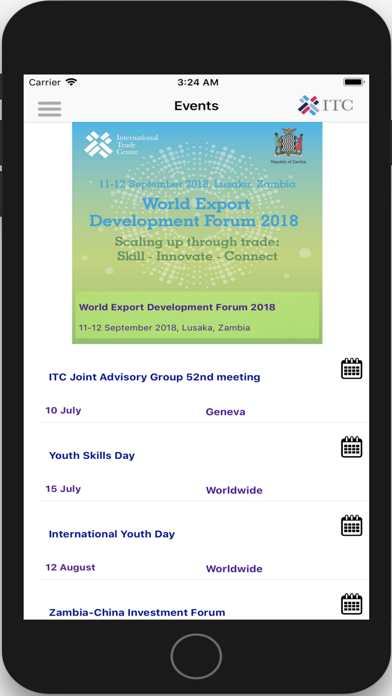This screenshot has height=696, width=392.
Task: Click Worldwide location for Youth Skills Day
Action: click(x=234, y=490)
